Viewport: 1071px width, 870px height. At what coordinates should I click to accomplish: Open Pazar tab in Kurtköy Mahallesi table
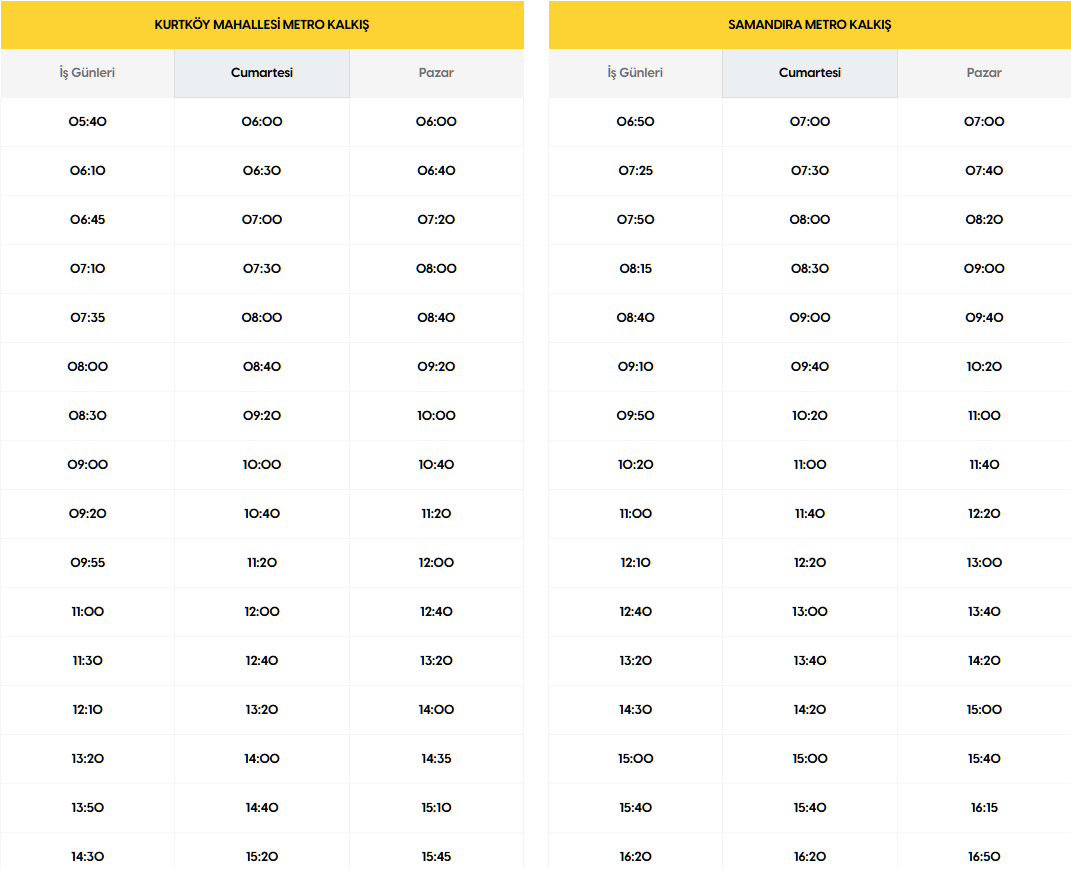[x=436, y=73]
